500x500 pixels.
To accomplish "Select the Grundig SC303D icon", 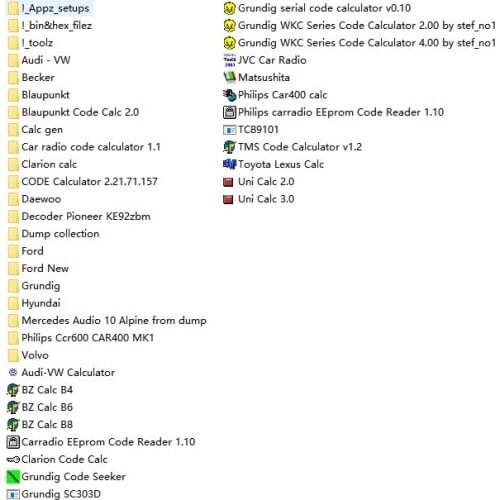I will pyautogui.click(x=13, y=494).
